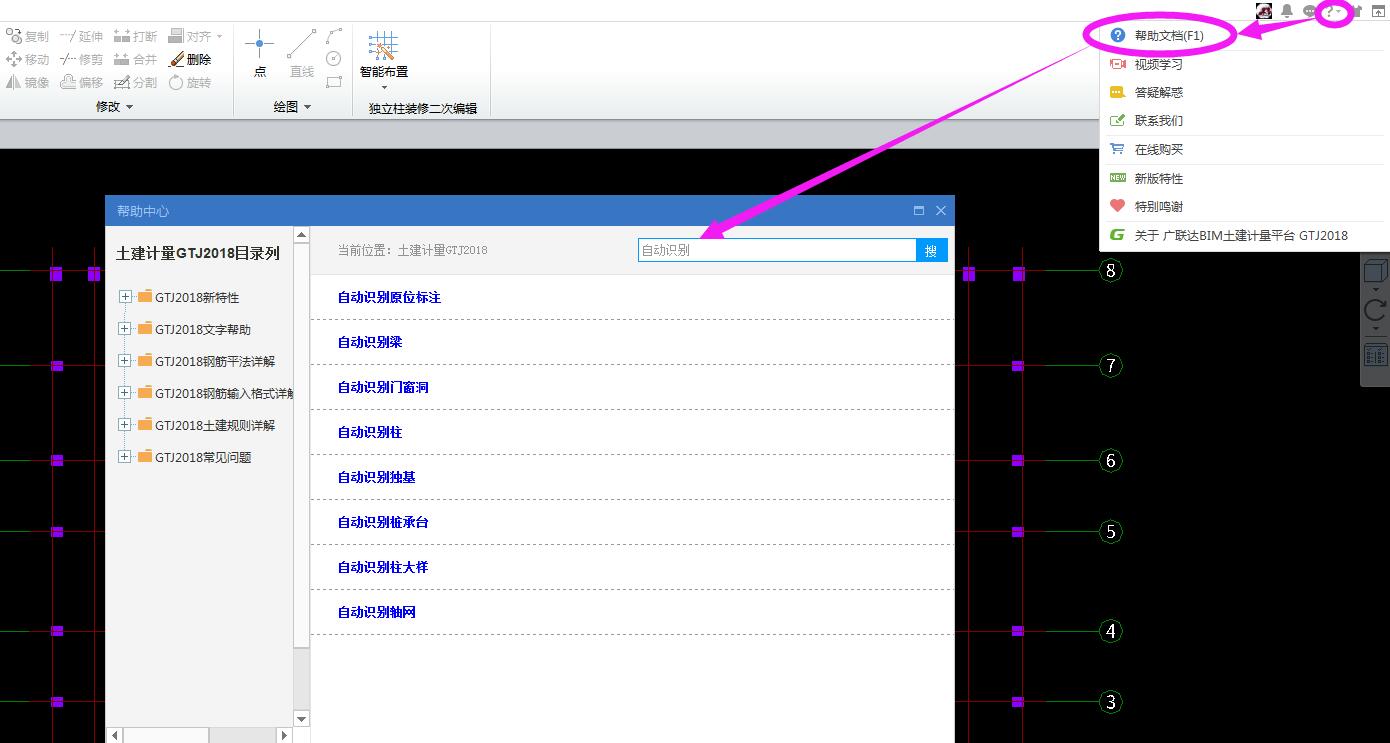The width and height of the screenshot is (1390, 743).
Task: Click the 修剪 (trim) tool
Action: (81, 60)
